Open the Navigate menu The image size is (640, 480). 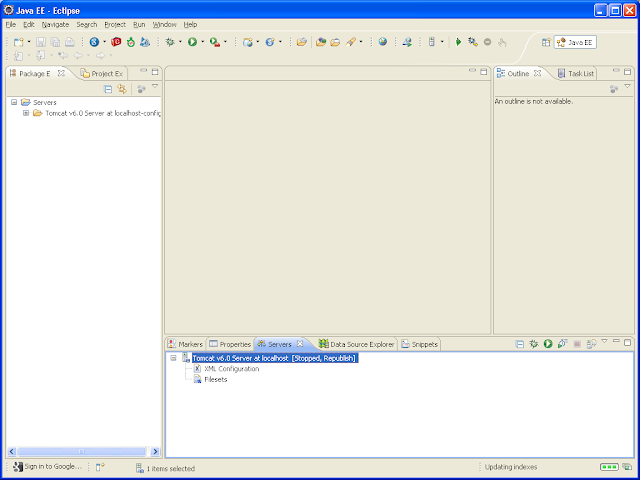pyautogui.click(x=55, y=24)
